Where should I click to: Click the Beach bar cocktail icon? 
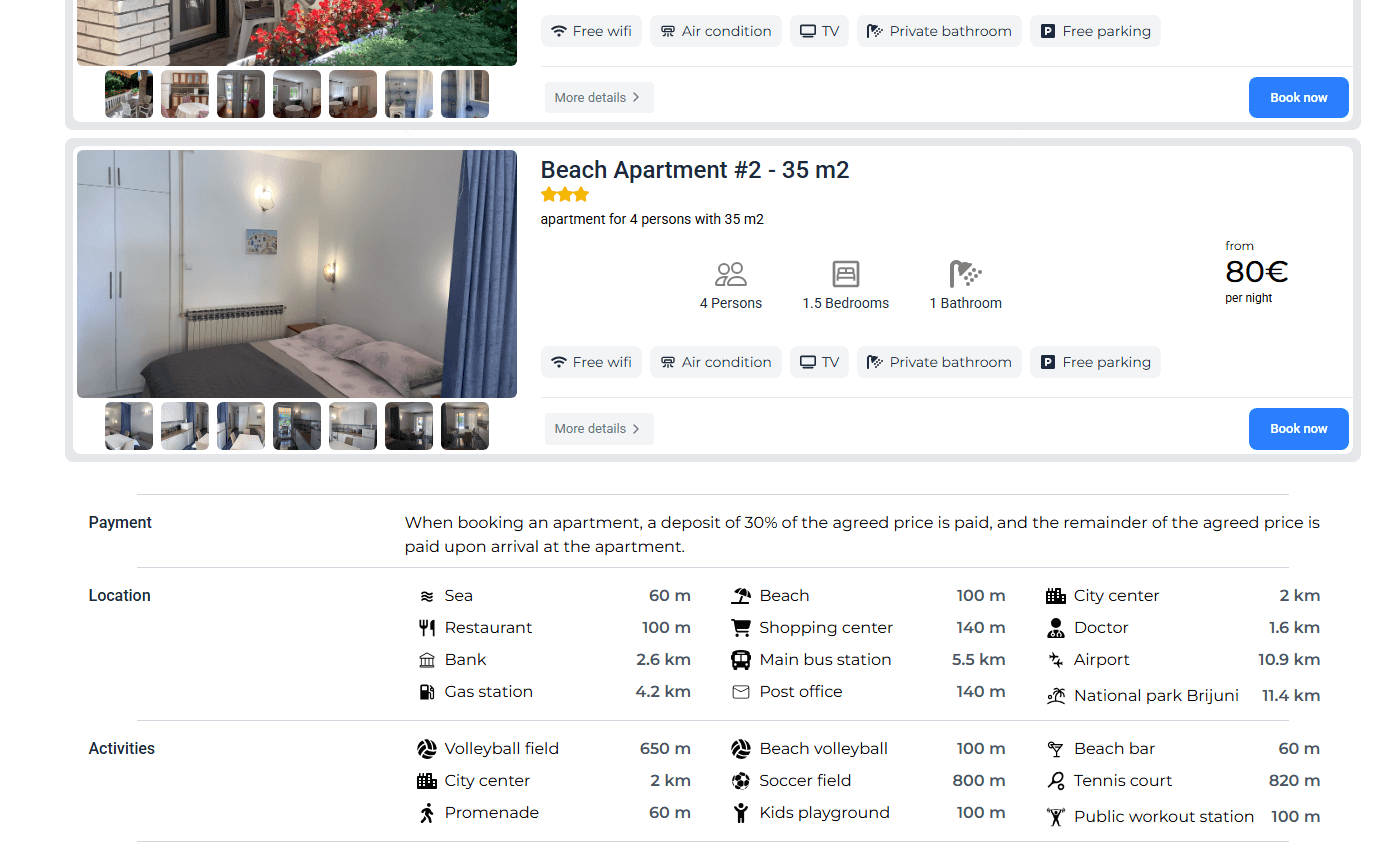click(1055, 749)
